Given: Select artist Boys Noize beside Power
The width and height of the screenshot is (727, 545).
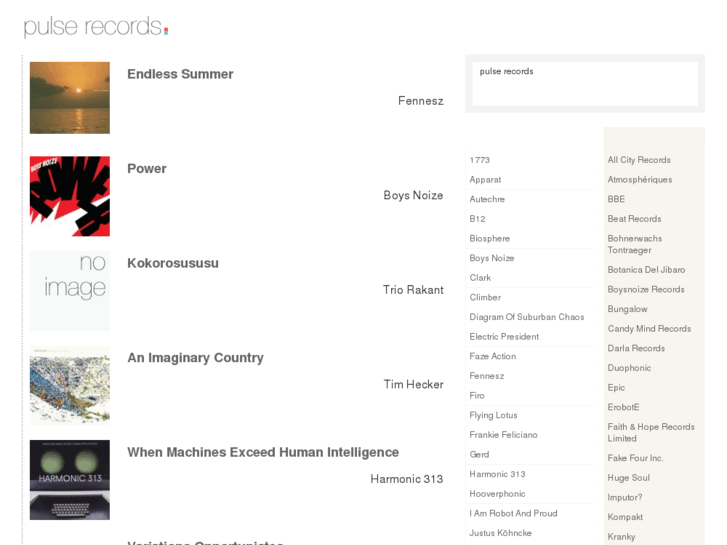Looking at the screenshot, I should tap(413, 196).
